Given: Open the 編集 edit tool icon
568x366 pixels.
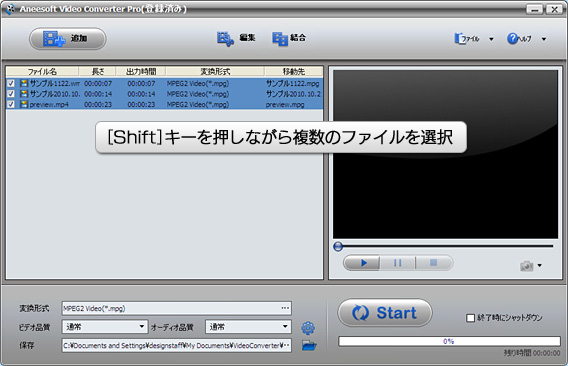Looking at the screenshot, I should [225, 38].
